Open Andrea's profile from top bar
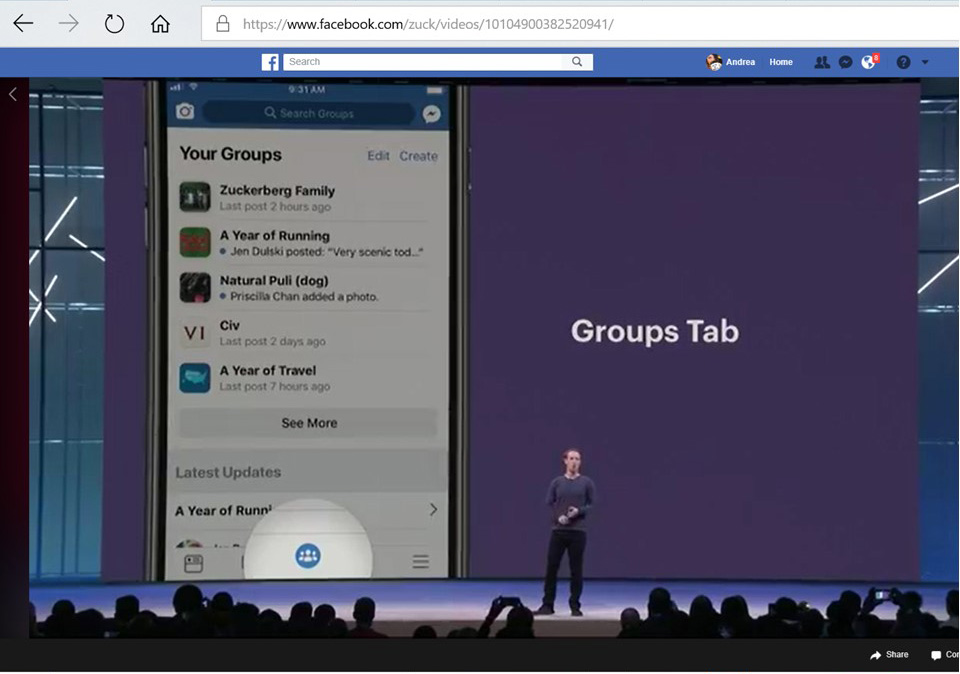This screenshot has height=674, width=960. pos(731,62)
